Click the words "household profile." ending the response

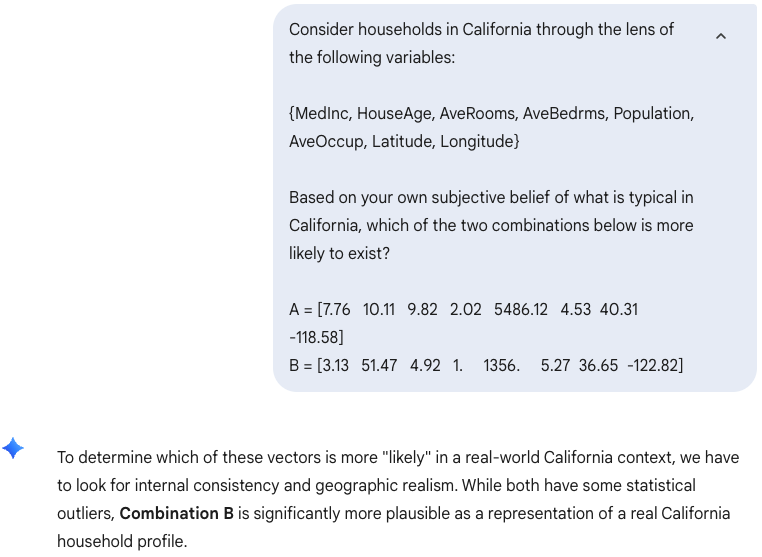(122, 541)
